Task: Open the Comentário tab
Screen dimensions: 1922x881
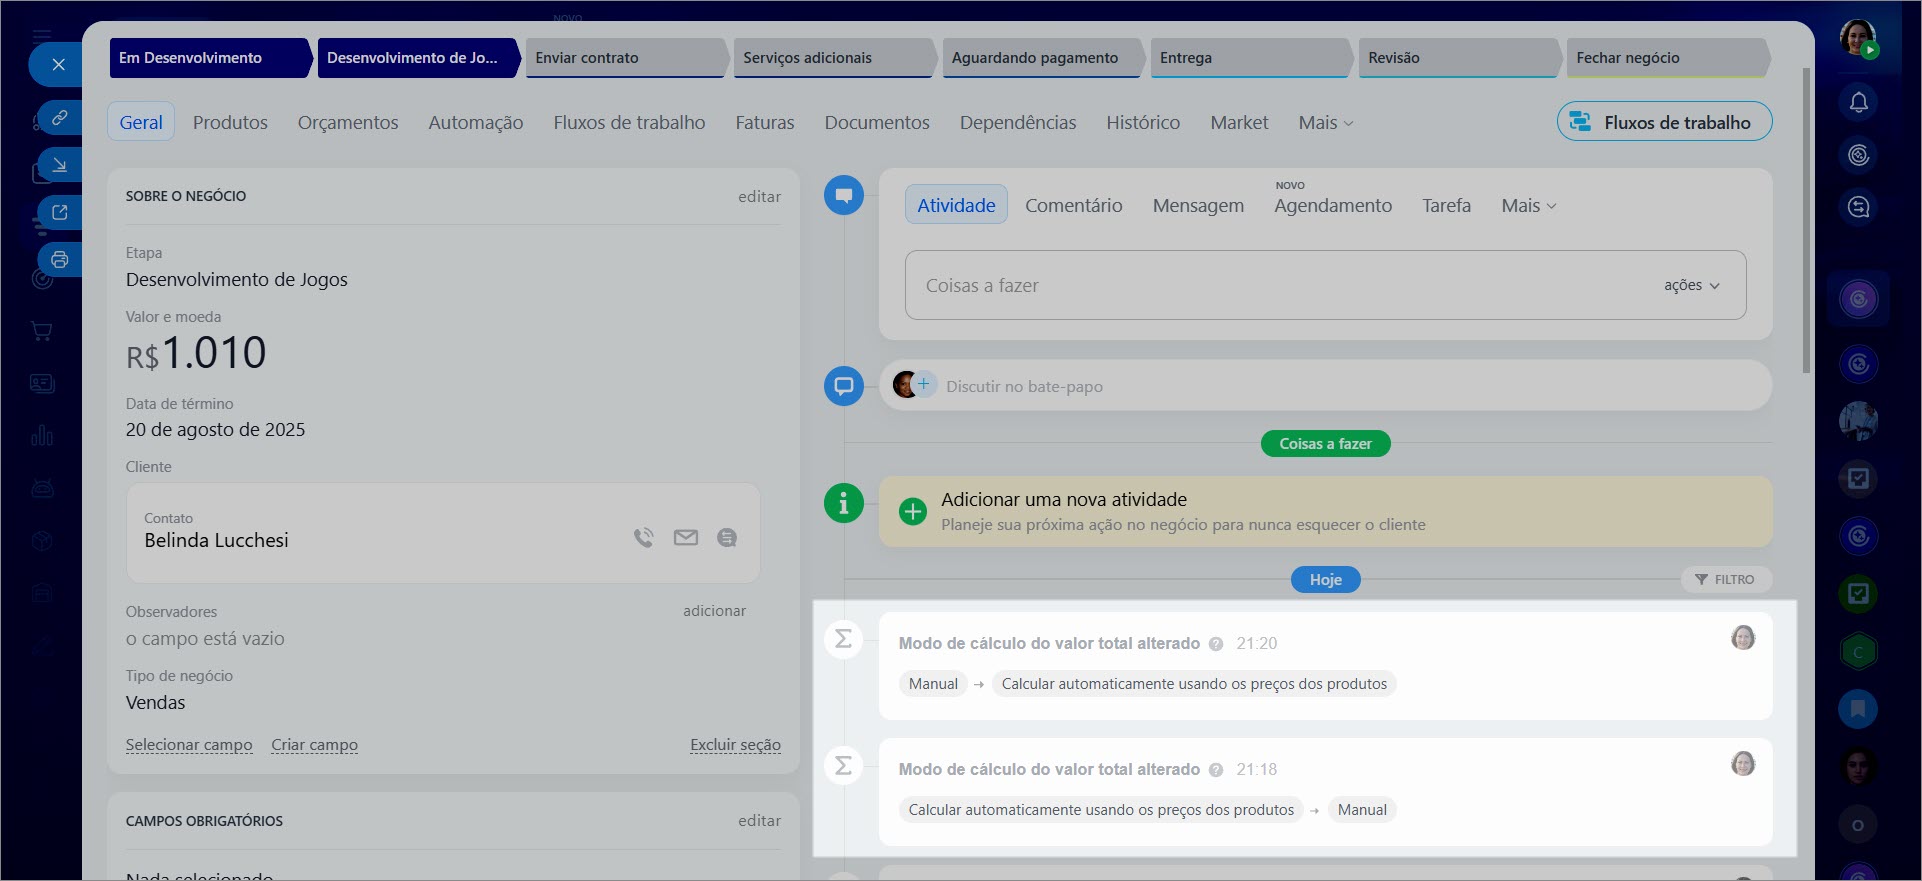Action: (x=1073, y=206)
